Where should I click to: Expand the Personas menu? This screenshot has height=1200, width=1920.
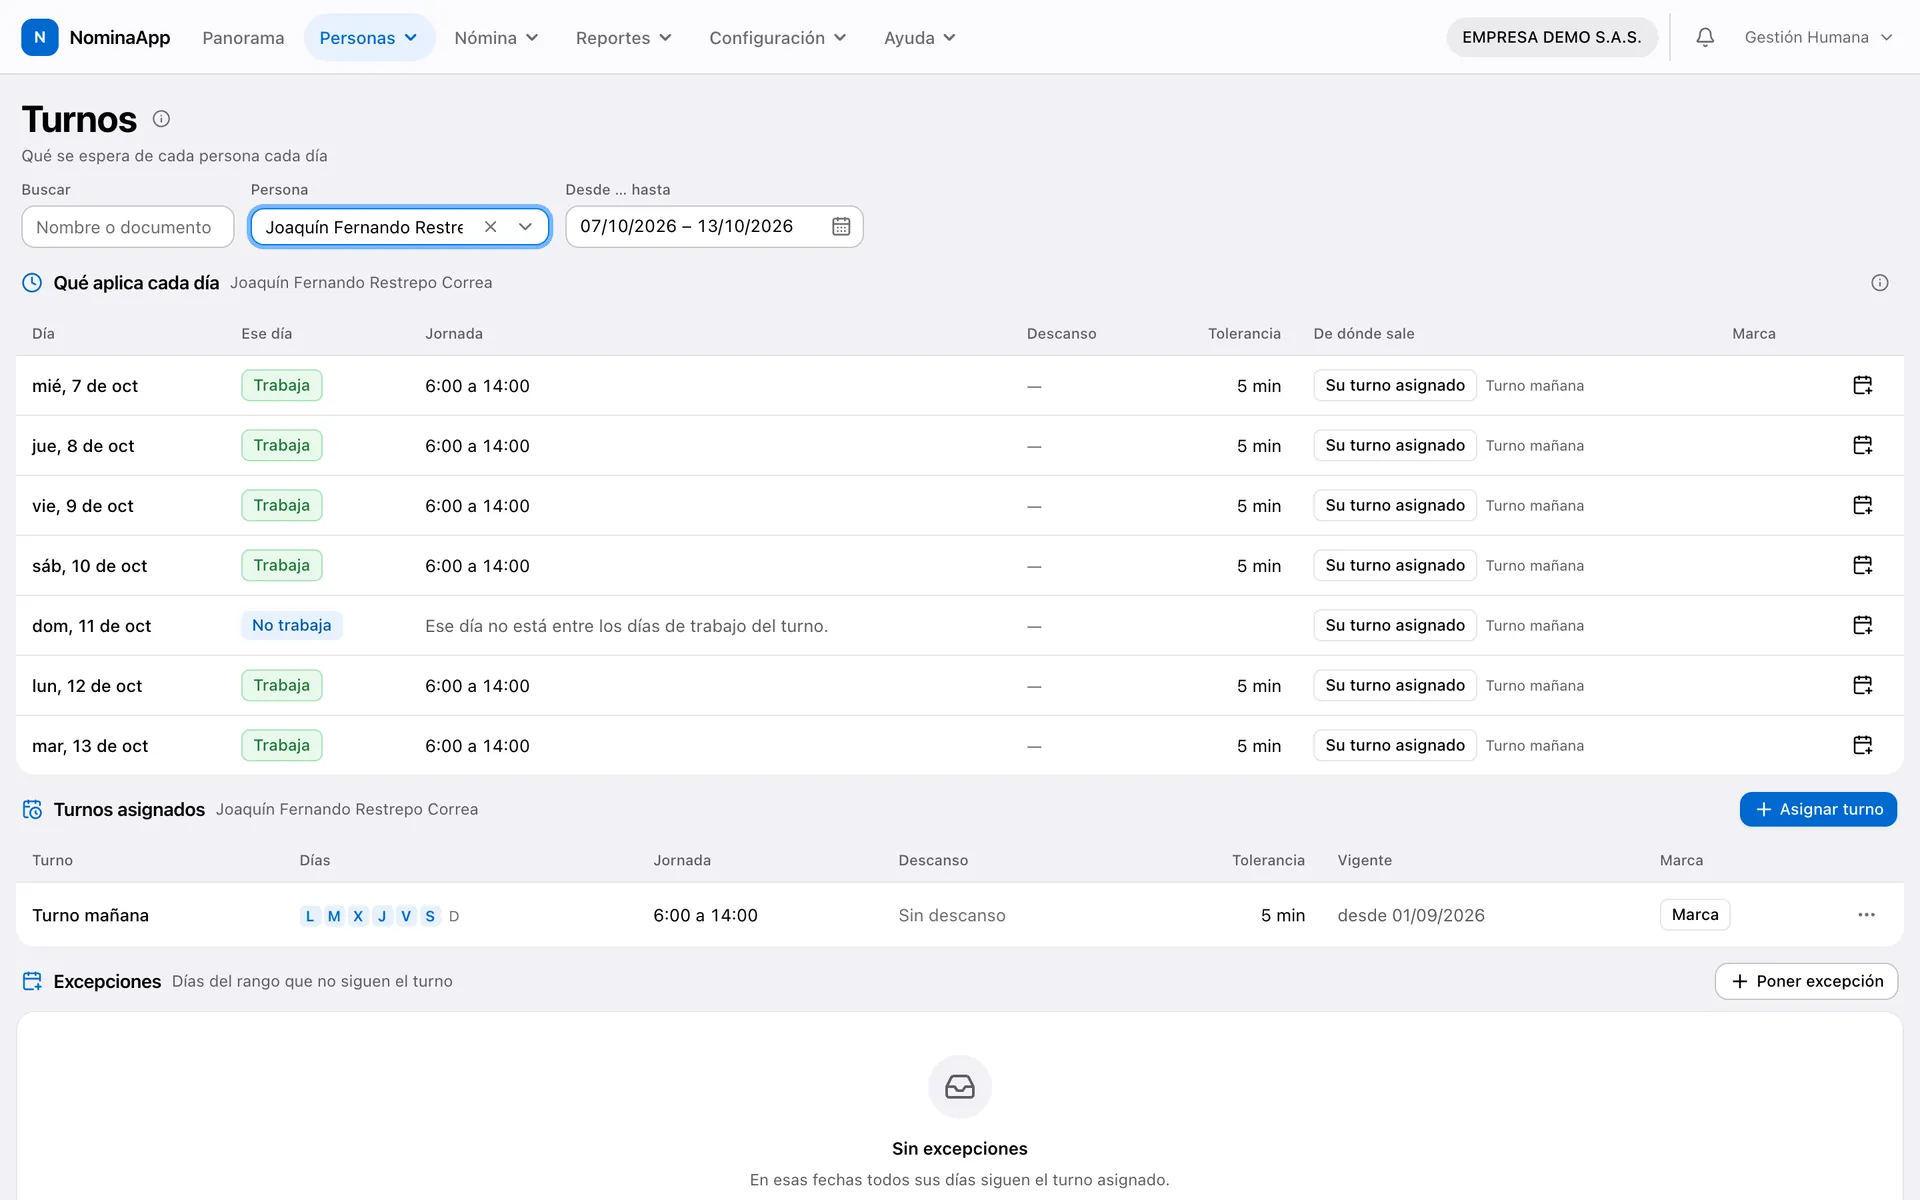(368, 37)
